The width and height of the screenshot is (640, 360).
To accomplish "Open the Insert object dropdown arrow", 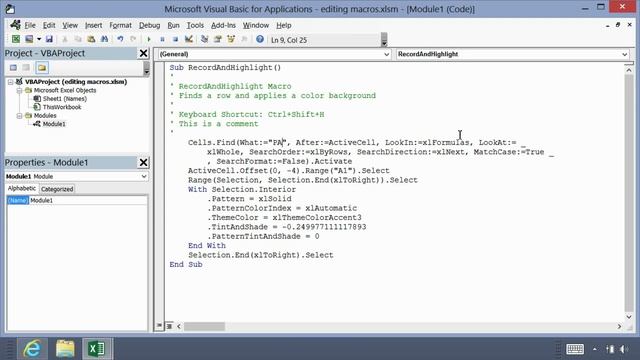I will pyautogui.click(x=39, y=39).
